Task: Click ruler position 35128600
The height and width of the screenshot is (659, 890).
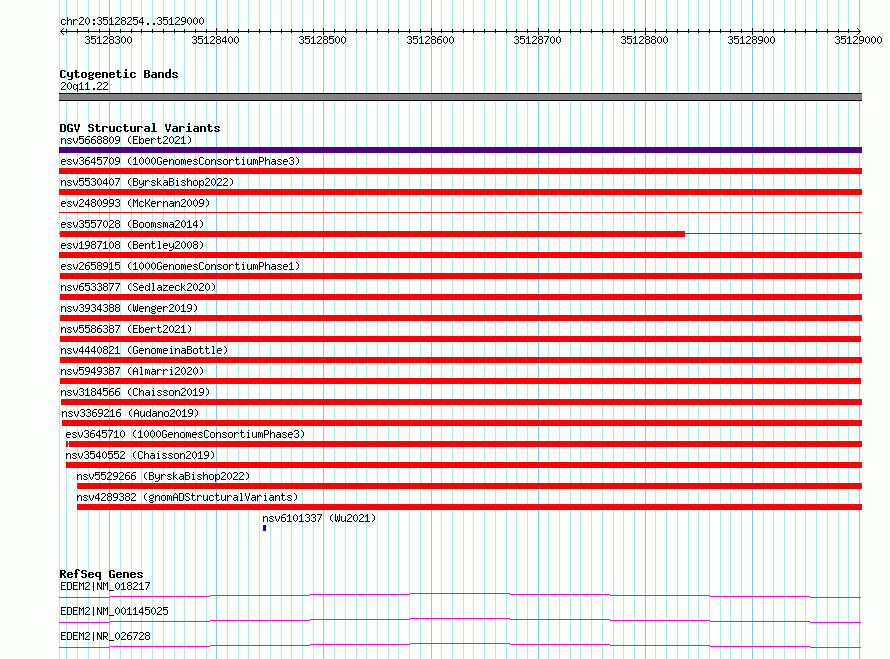Action: [430, 40]
